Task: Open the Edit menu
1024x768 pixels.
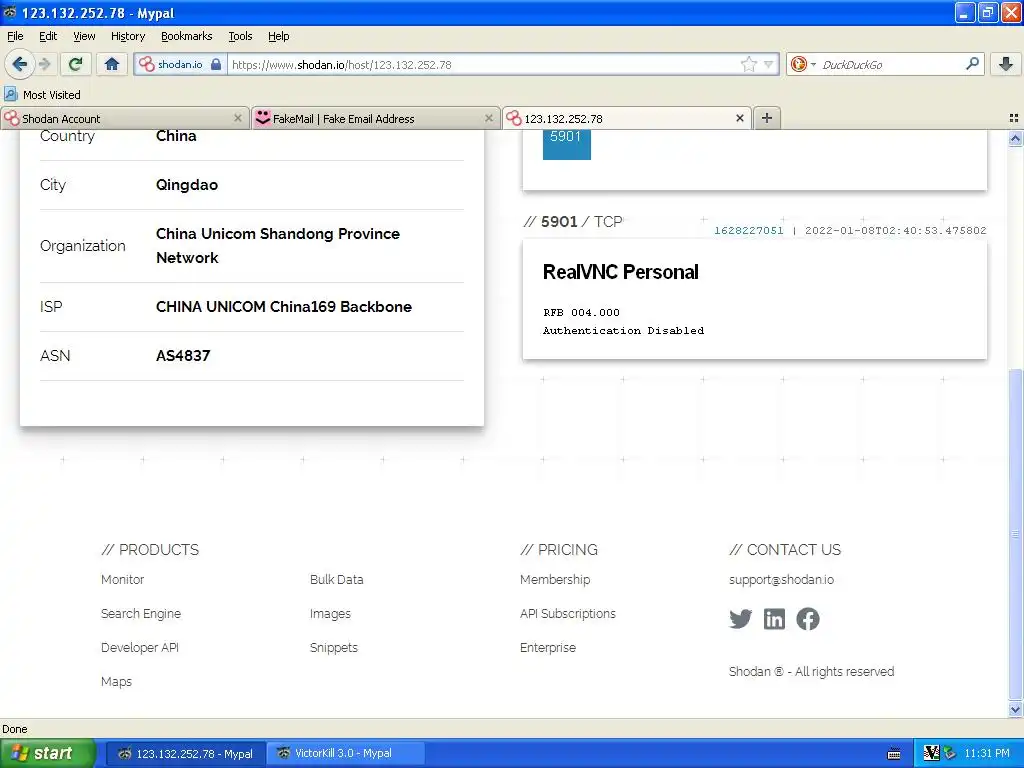Action: (x=48, y=36)
